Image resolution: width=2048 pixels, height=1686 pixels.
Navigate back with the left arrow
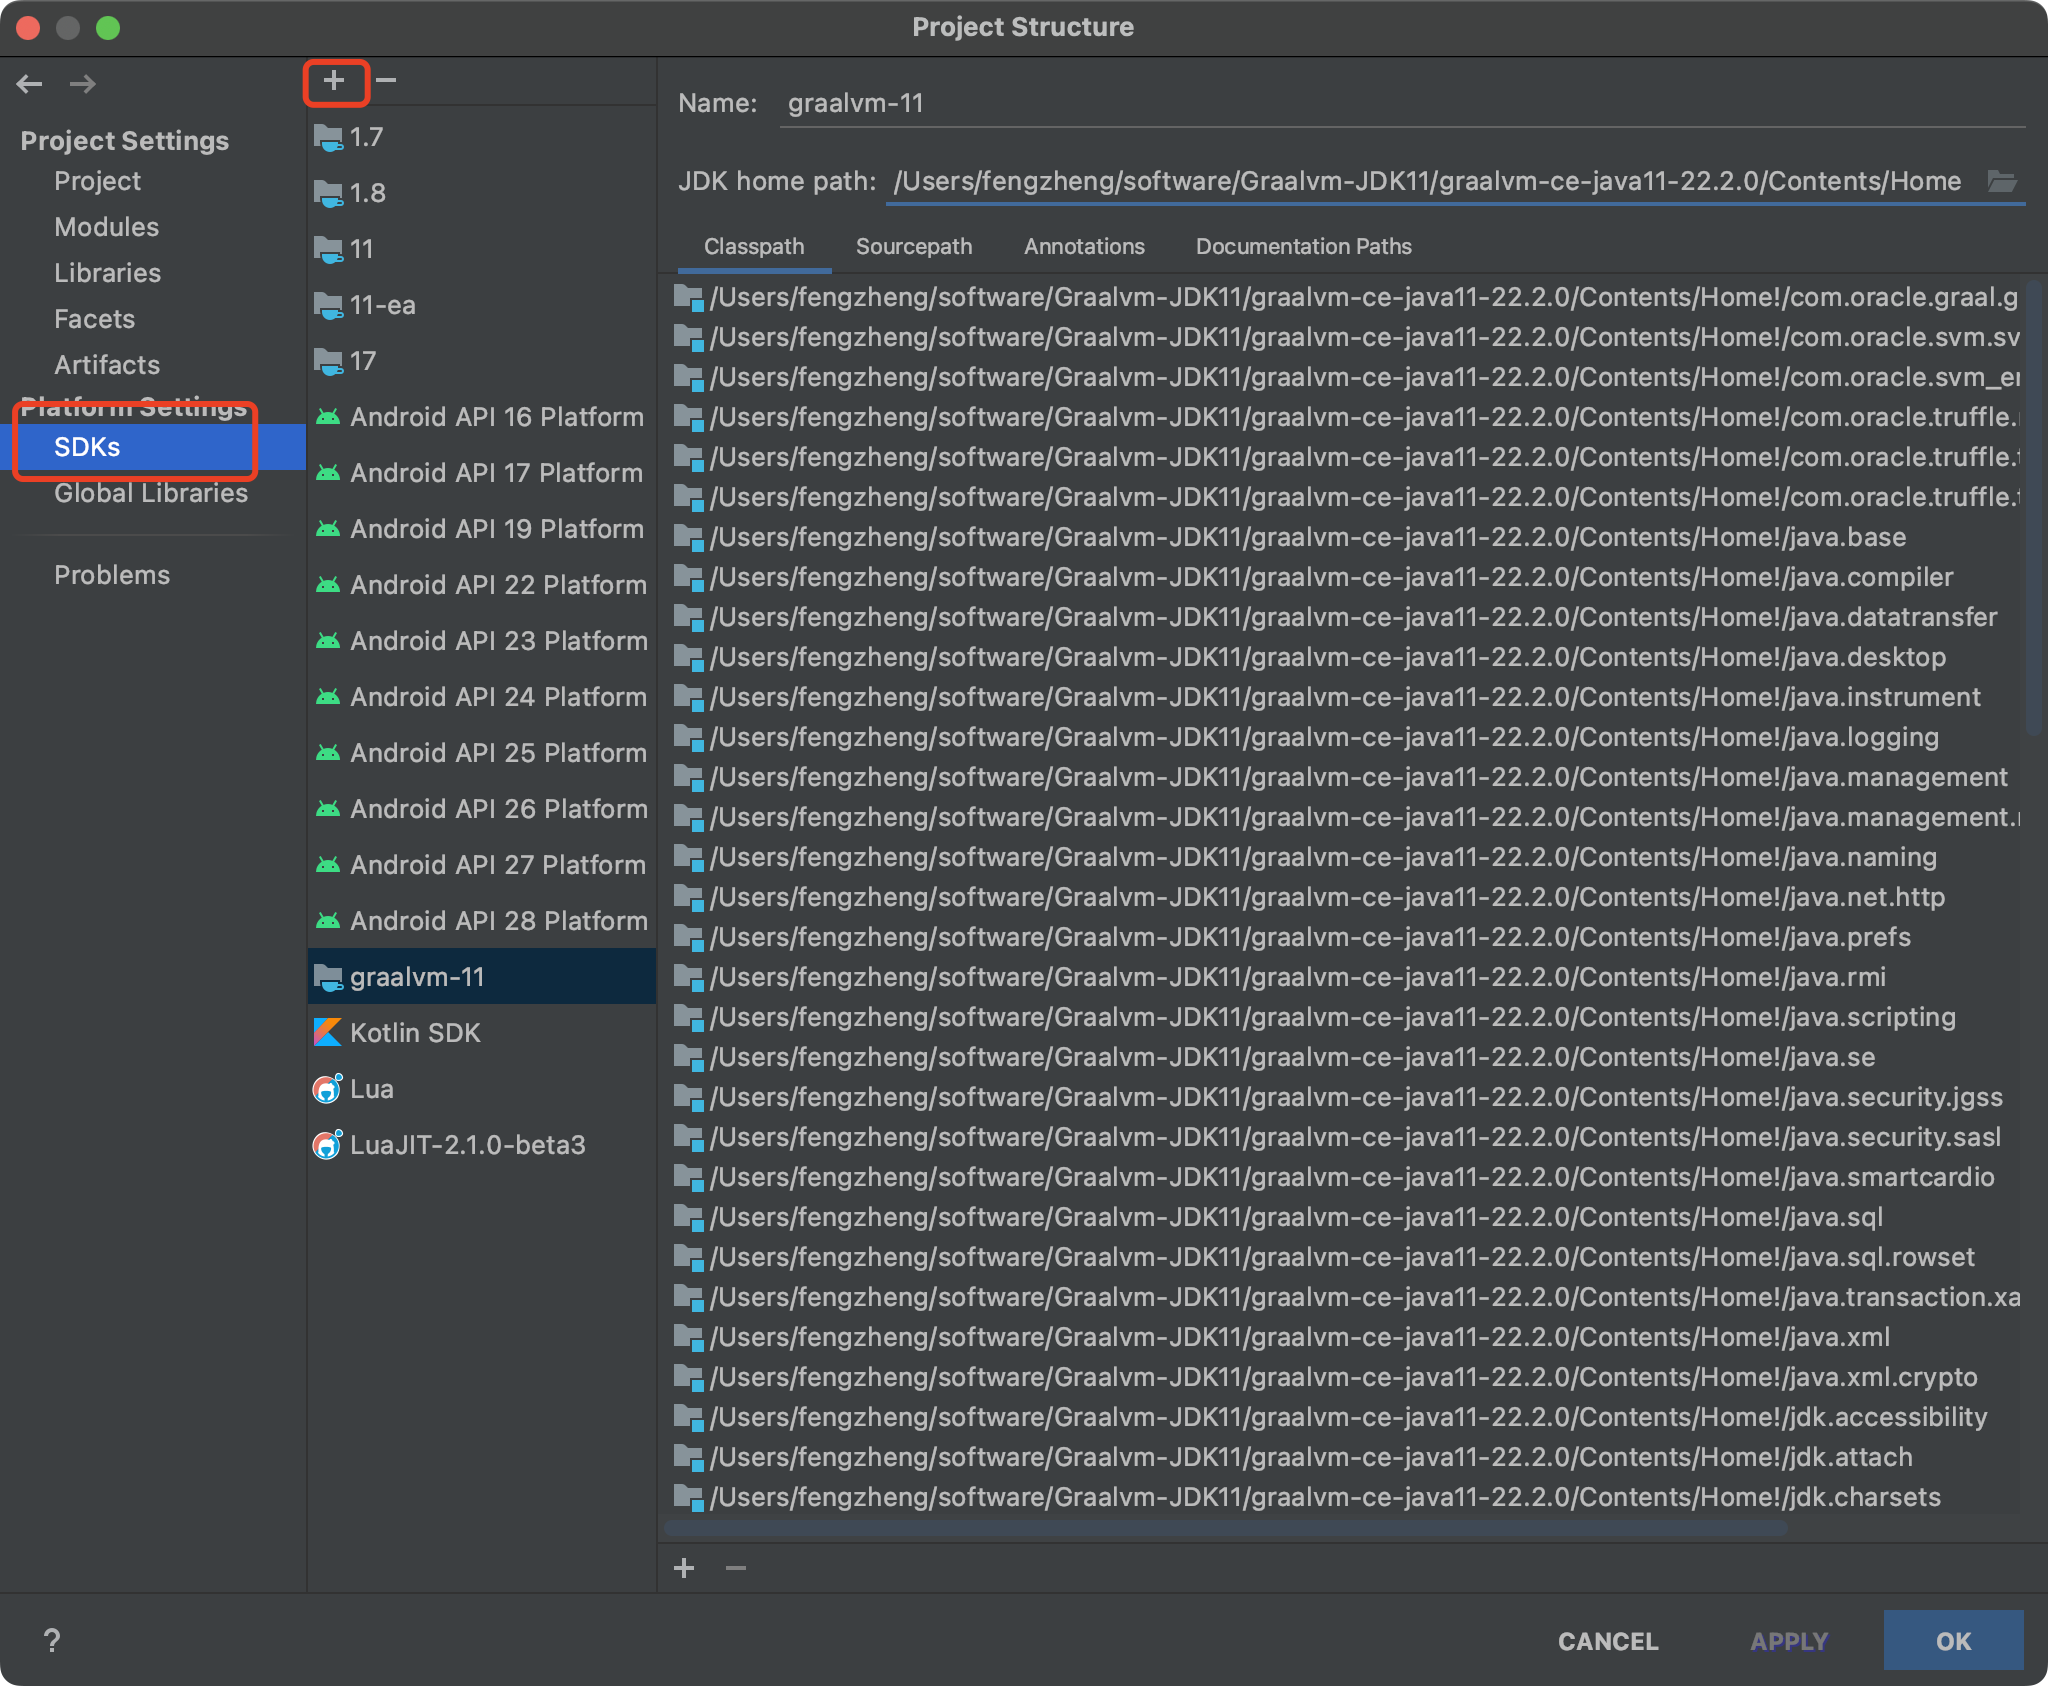tap(30, 84)
